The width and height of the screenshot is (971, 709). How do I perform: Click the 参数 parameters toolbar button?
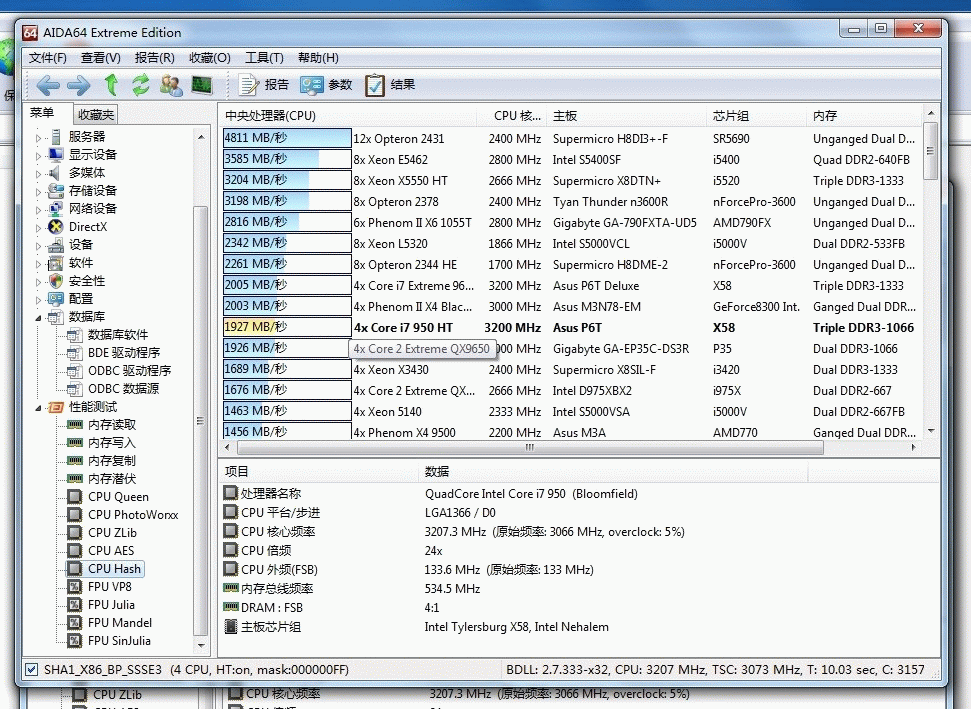tap(327, 86)
